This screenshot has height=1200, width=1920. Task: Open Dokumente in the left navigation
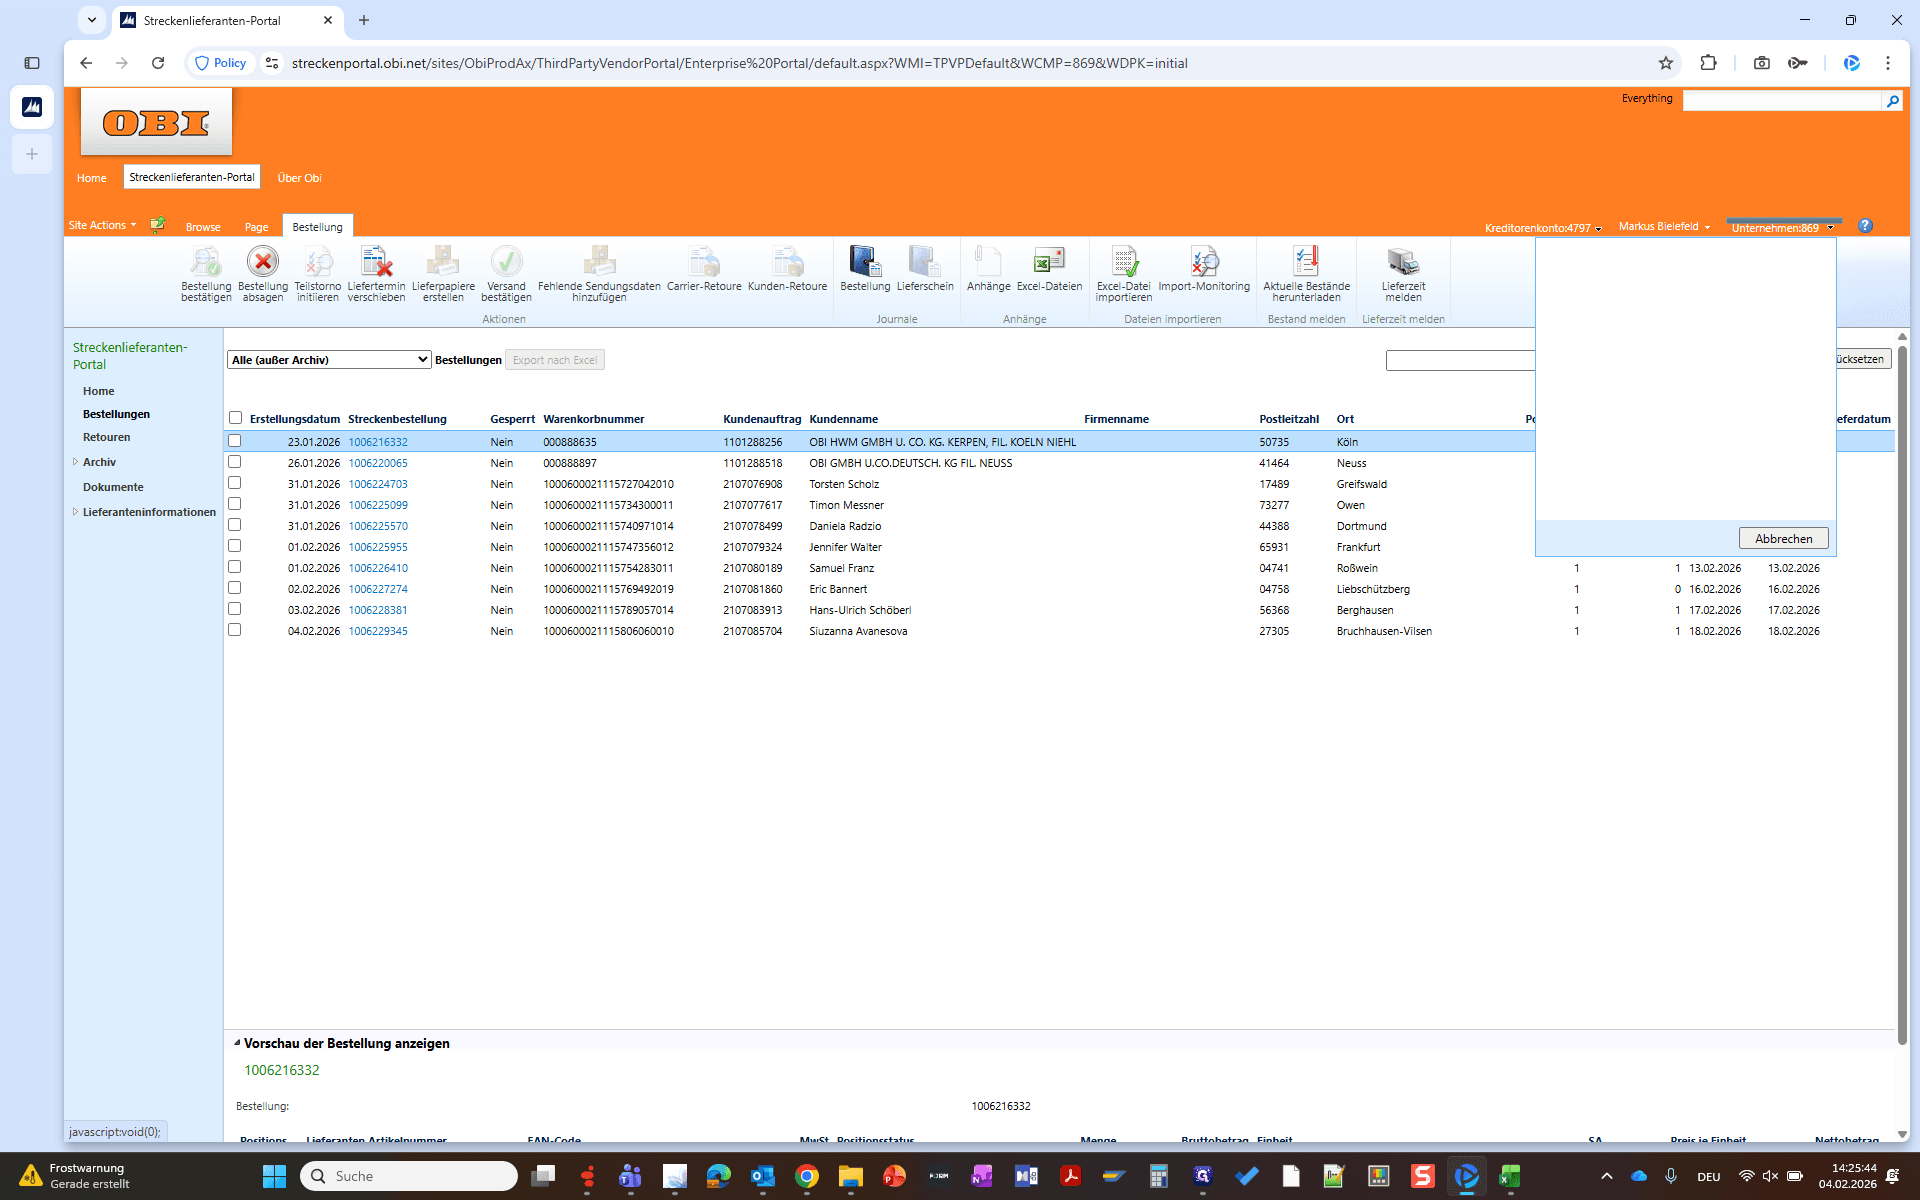point(113,487)
